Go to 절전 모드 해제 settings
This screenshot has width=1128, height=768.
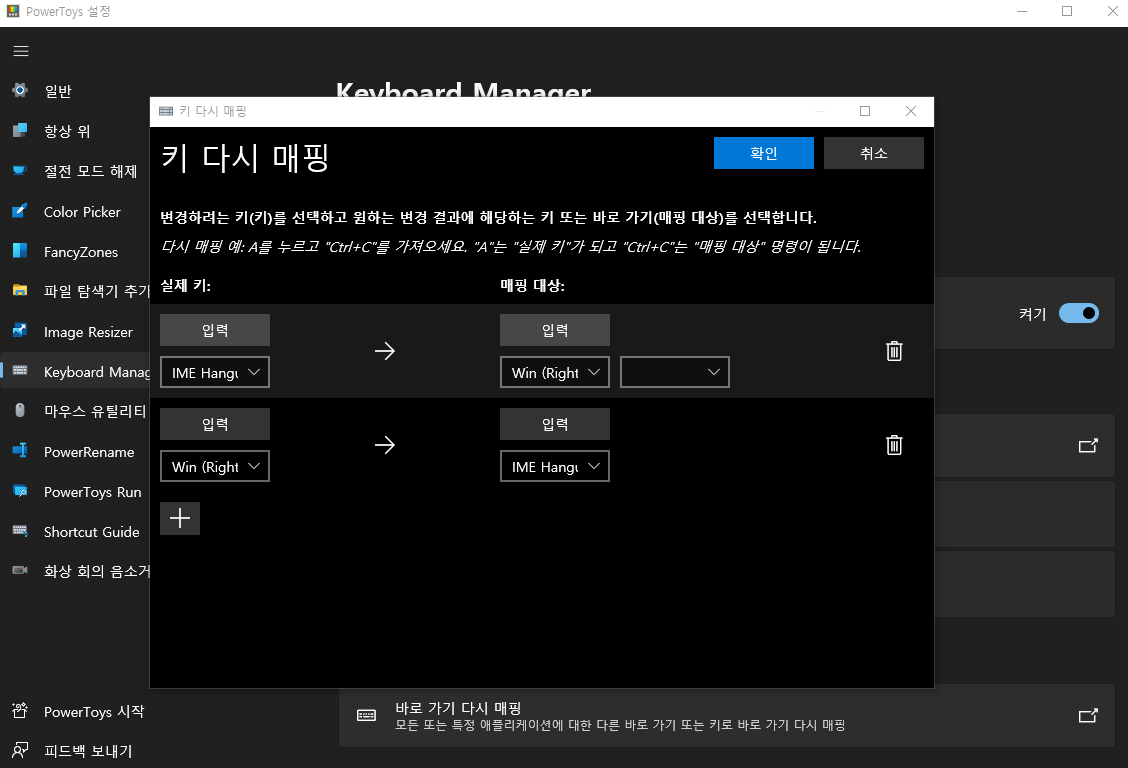90,171
